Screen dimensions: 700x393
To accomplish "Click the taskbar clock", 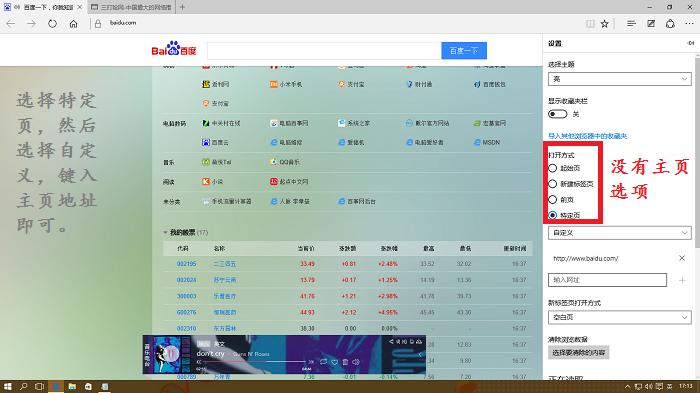I will [x=686, y=386].
